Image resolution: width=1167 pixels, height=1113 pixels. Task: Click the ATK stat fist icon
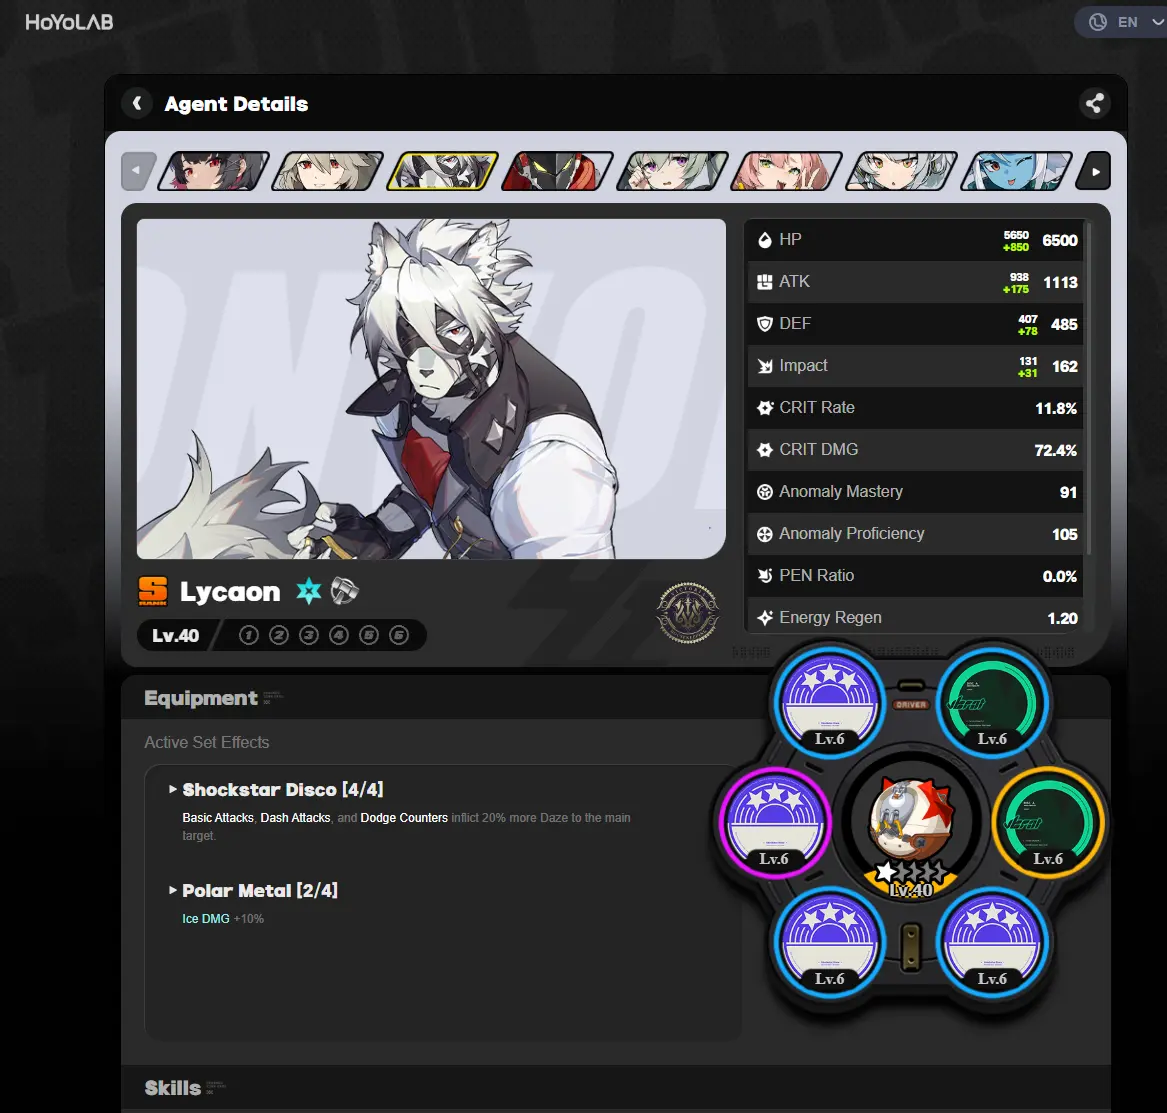764,282
